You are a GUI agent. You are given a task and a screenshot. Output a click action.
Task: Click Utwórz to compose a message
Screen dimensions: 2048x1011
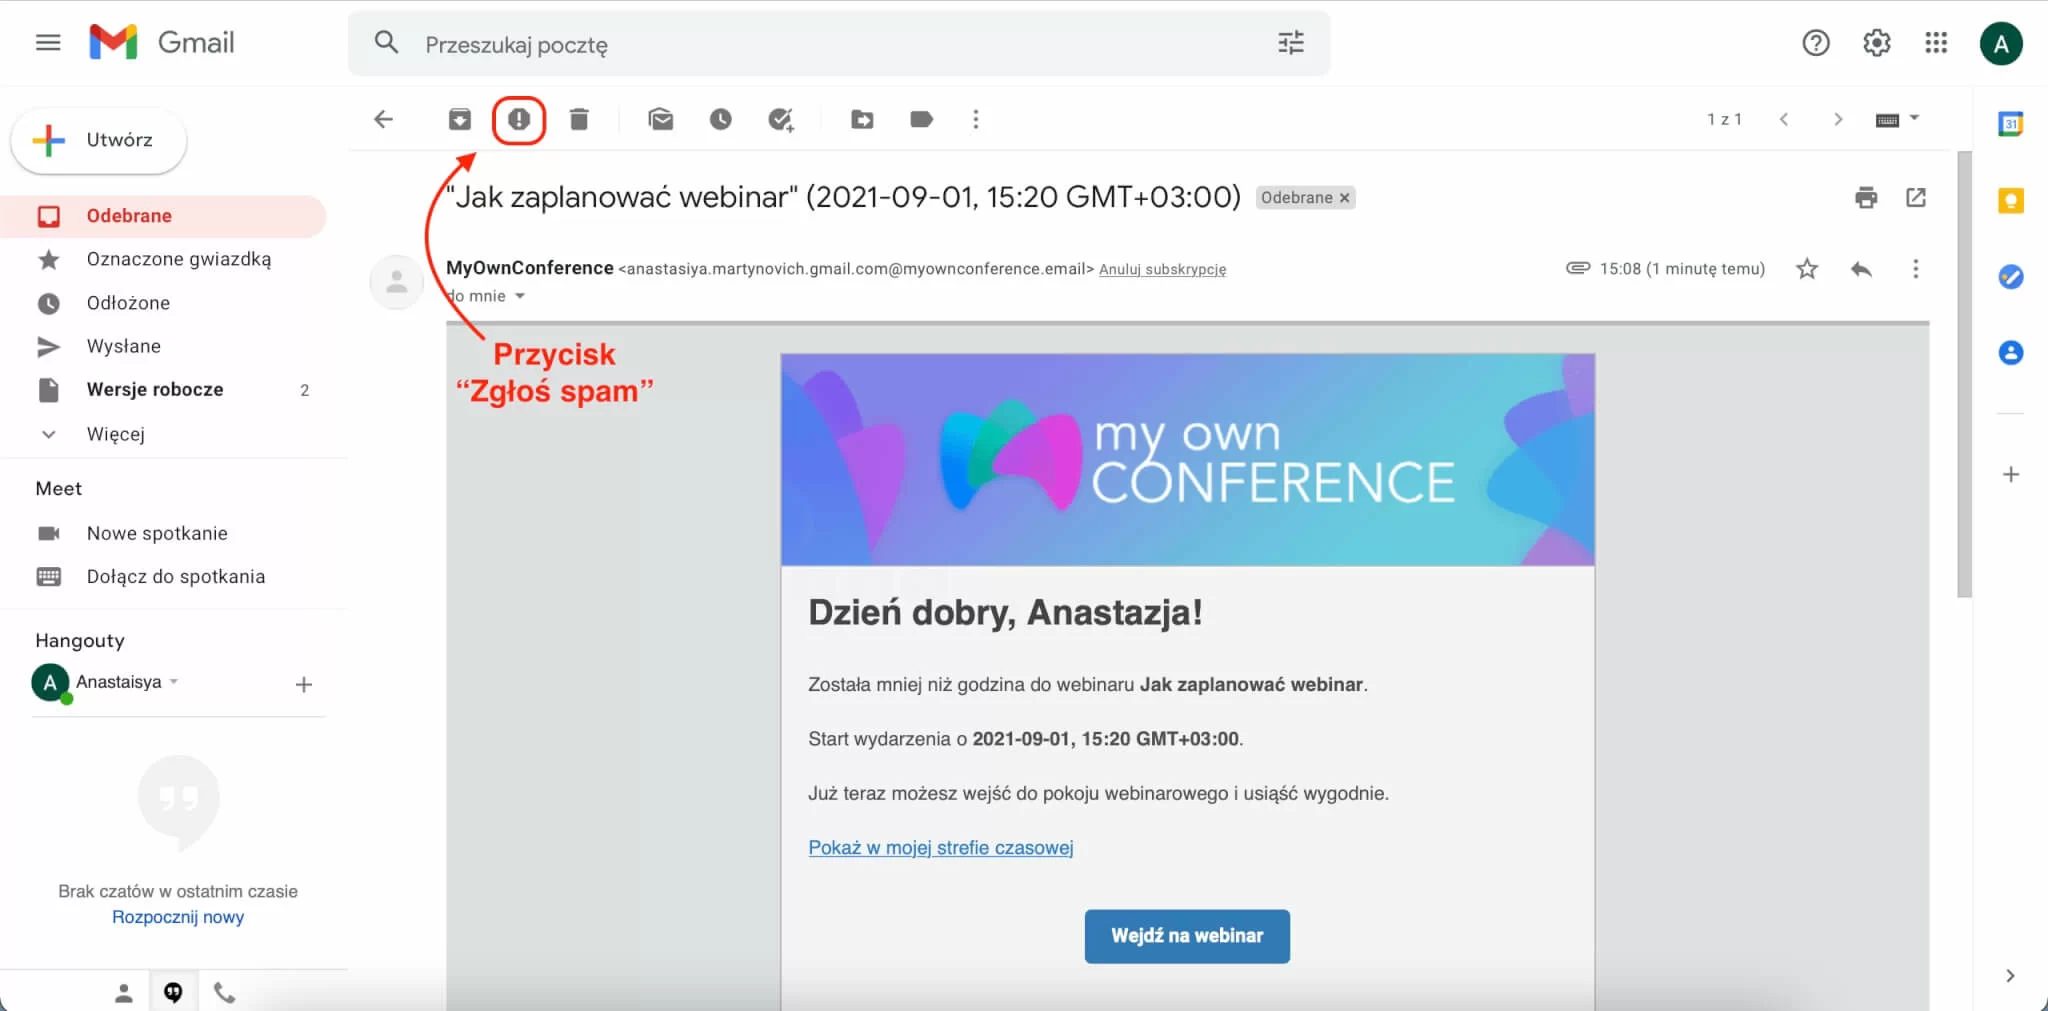coord(97,140)
